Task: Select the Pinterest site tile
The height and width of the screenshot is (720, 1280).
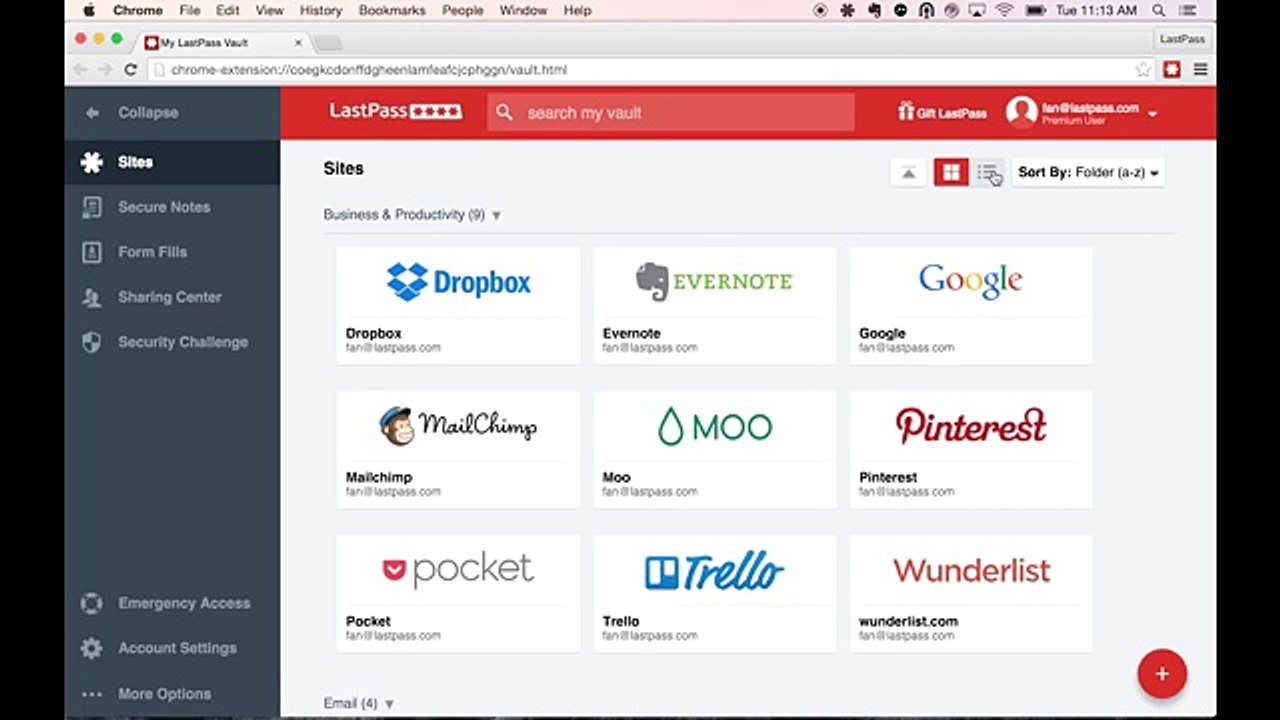Action: [x=971, y=450]
